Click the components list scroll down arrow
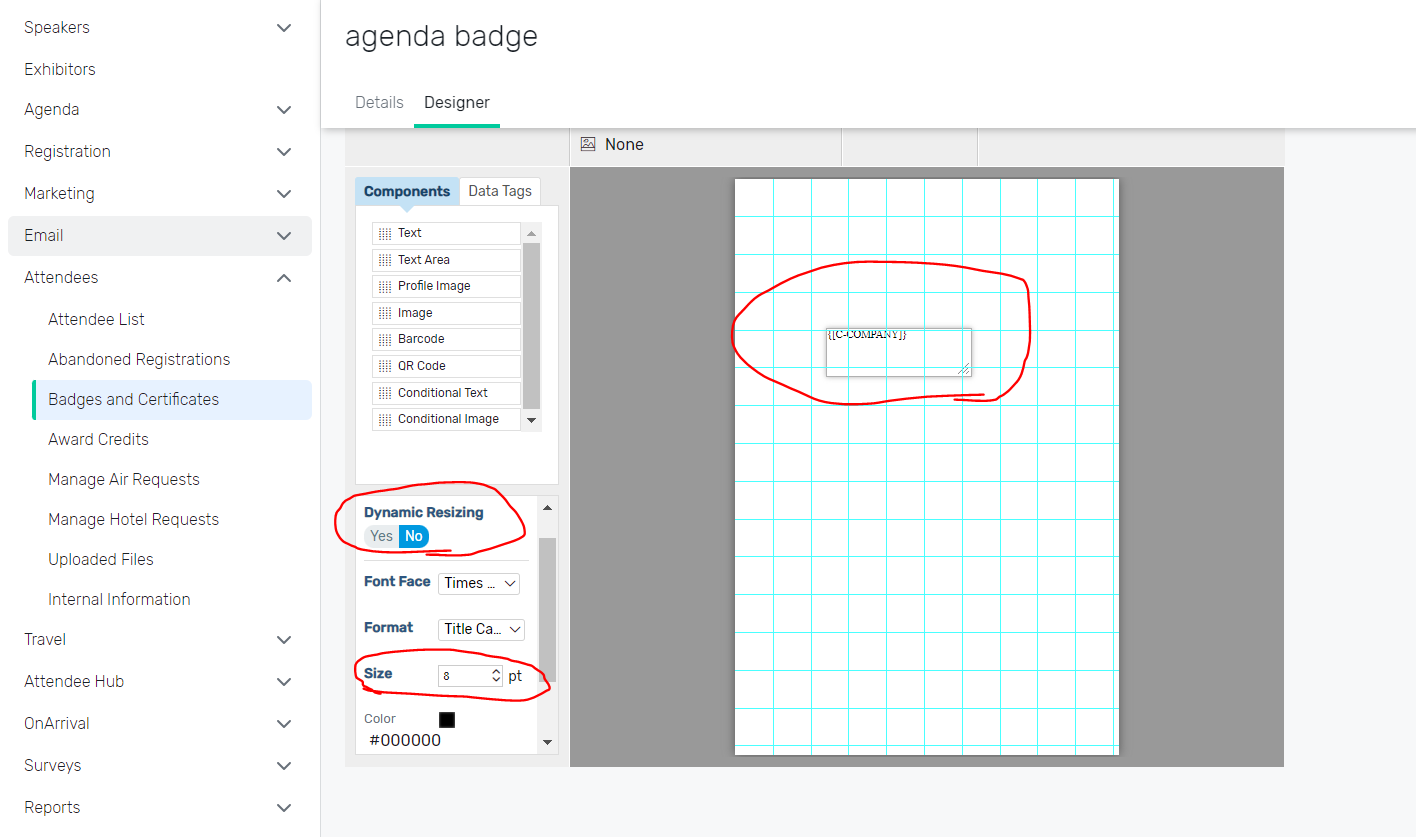 click(x=532, y=421)
